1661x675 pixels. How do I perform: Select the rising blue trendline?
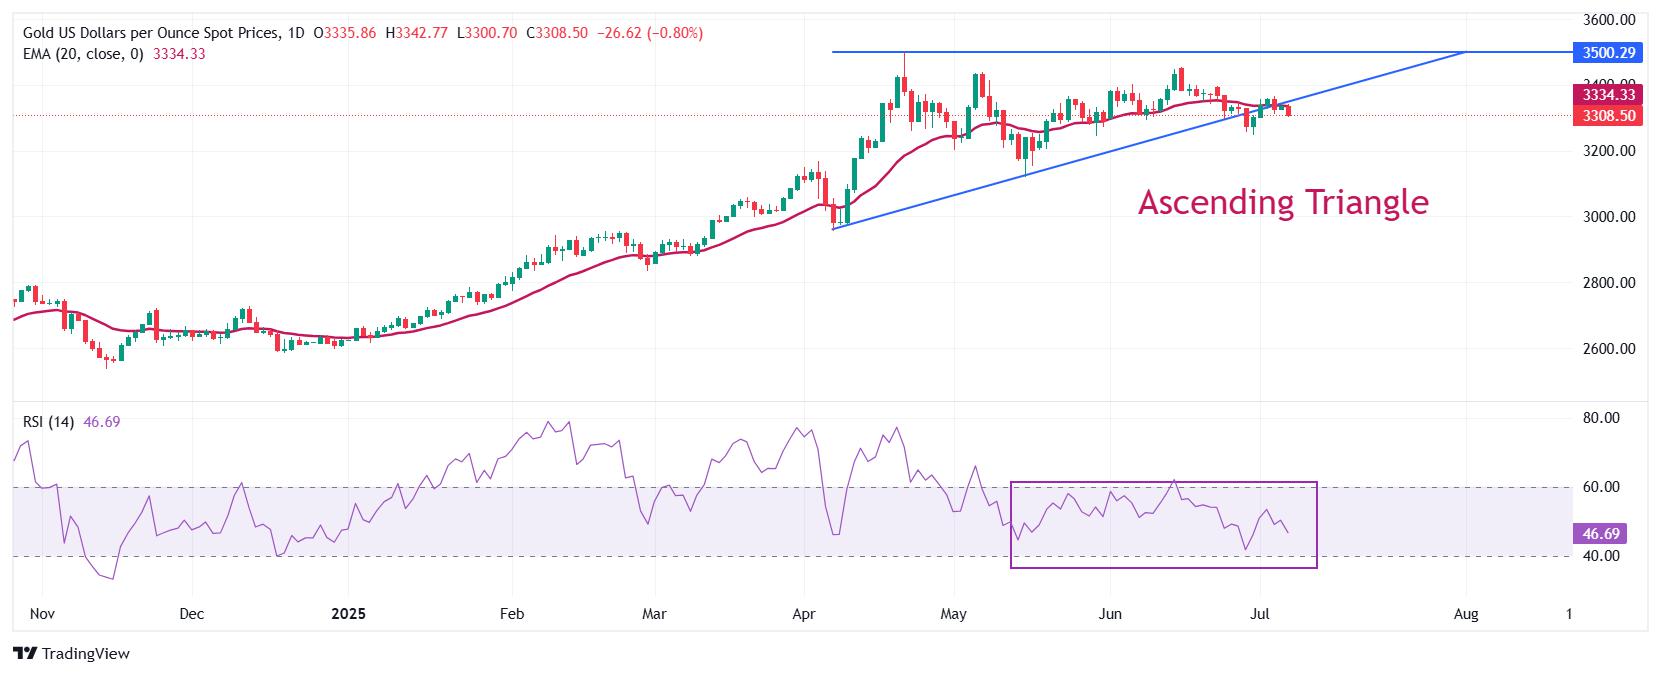pos(1148,141)
